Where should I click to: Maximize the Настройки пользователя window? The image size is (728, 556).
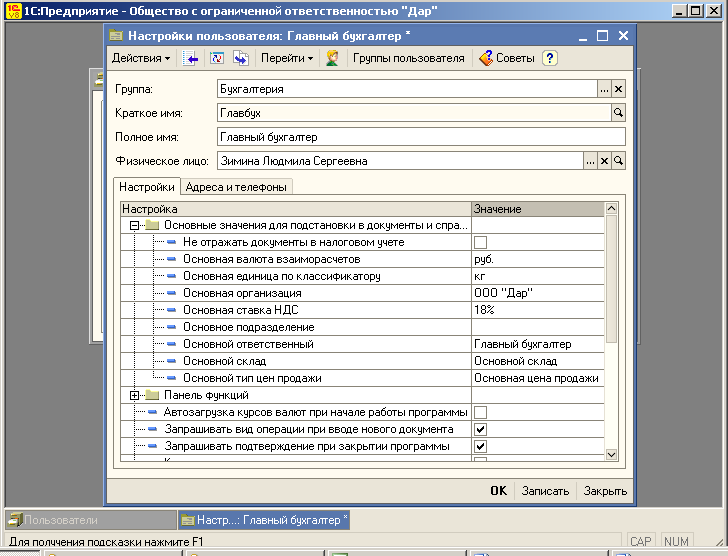click(x=603, y=36)
